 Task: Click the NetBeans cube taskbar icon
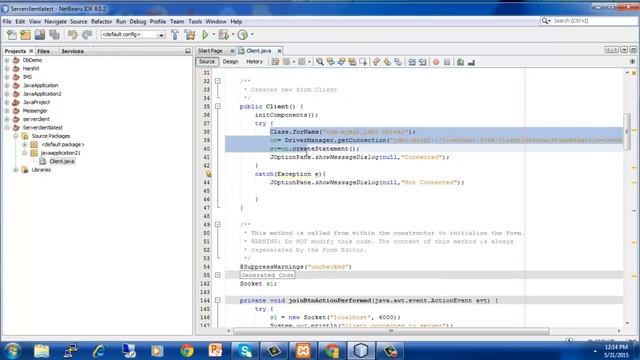[x=361, y=351]
